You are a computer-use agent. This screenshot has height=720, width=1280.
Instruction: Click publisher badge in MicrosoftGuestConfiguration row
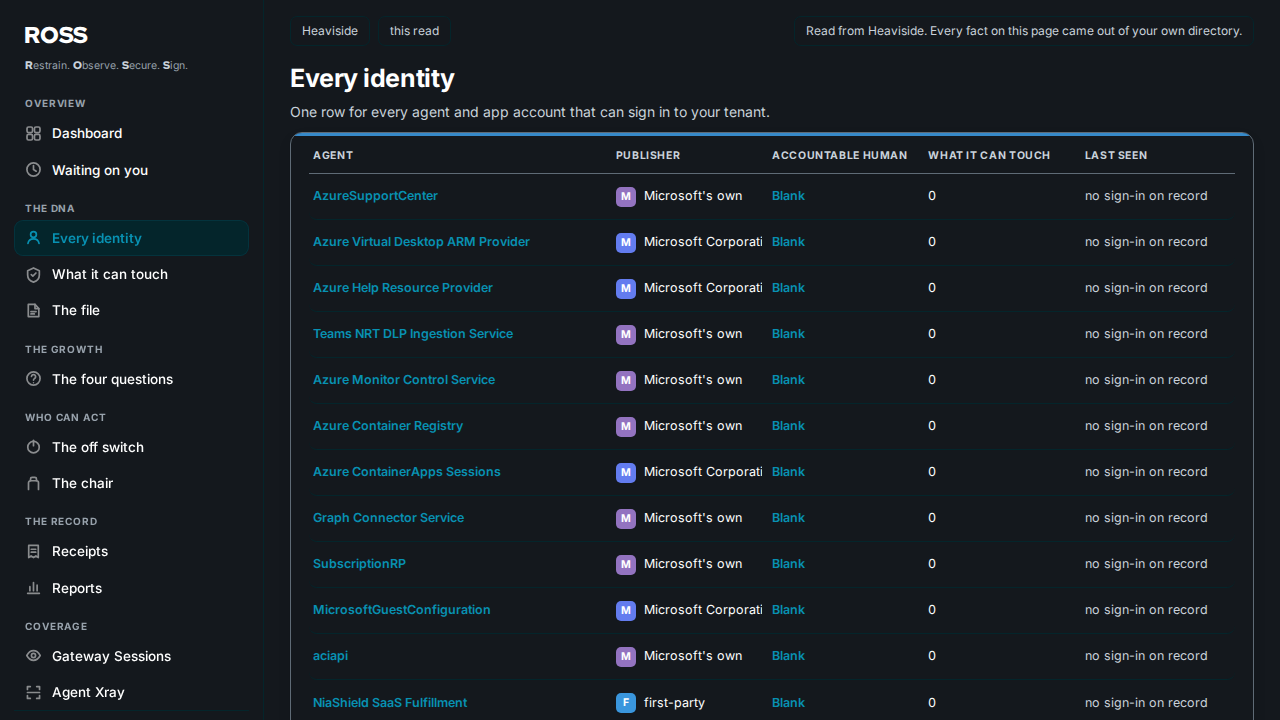[626, 610]
